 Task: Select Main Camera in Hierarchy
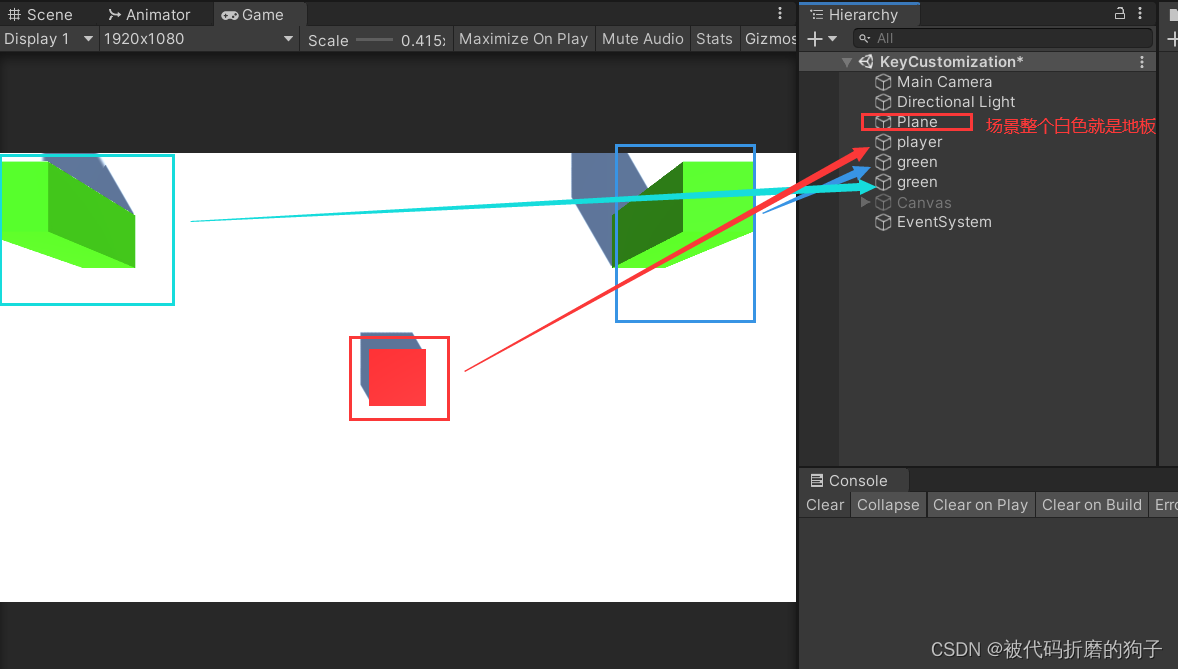[944, 82]
